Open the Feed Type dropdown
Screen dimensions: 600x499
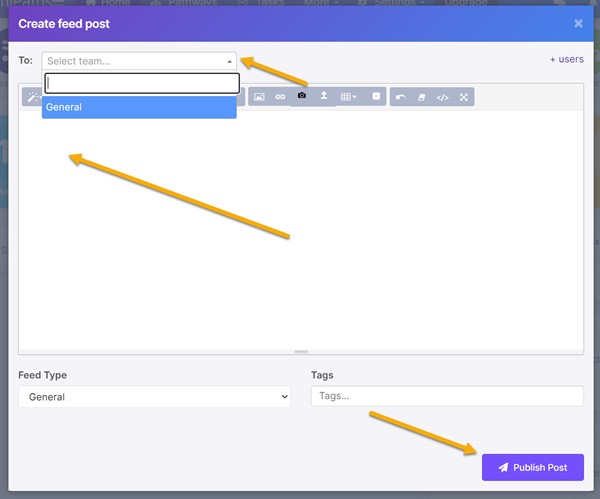point(154,397)
